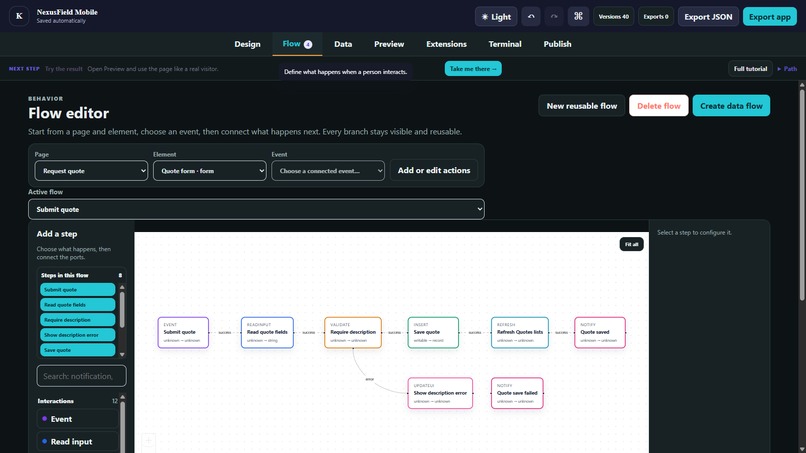The image size is (806, 453).
Task: Open the command shortcut icon button
Action: pos(578,16)
